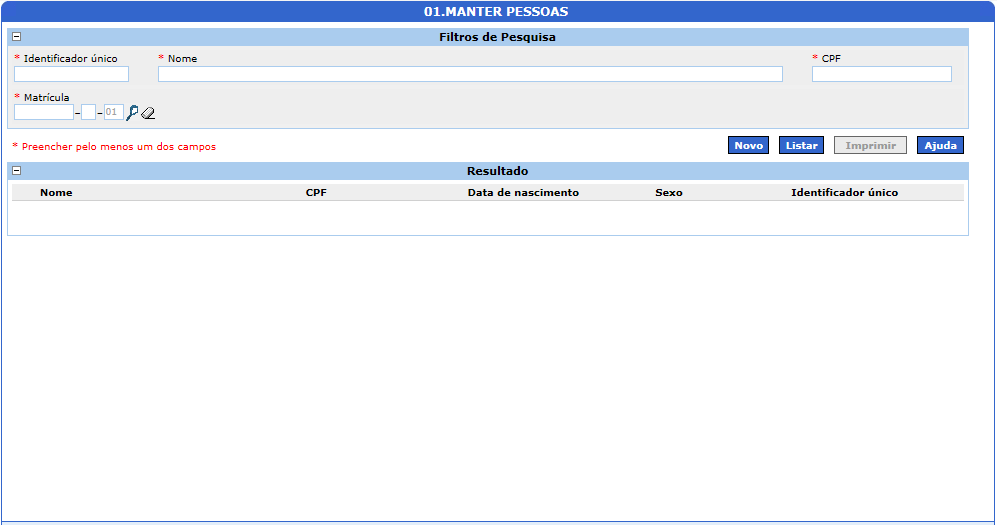
Task: Click the first Matrícula number field
Action: (x=44, y=113)
